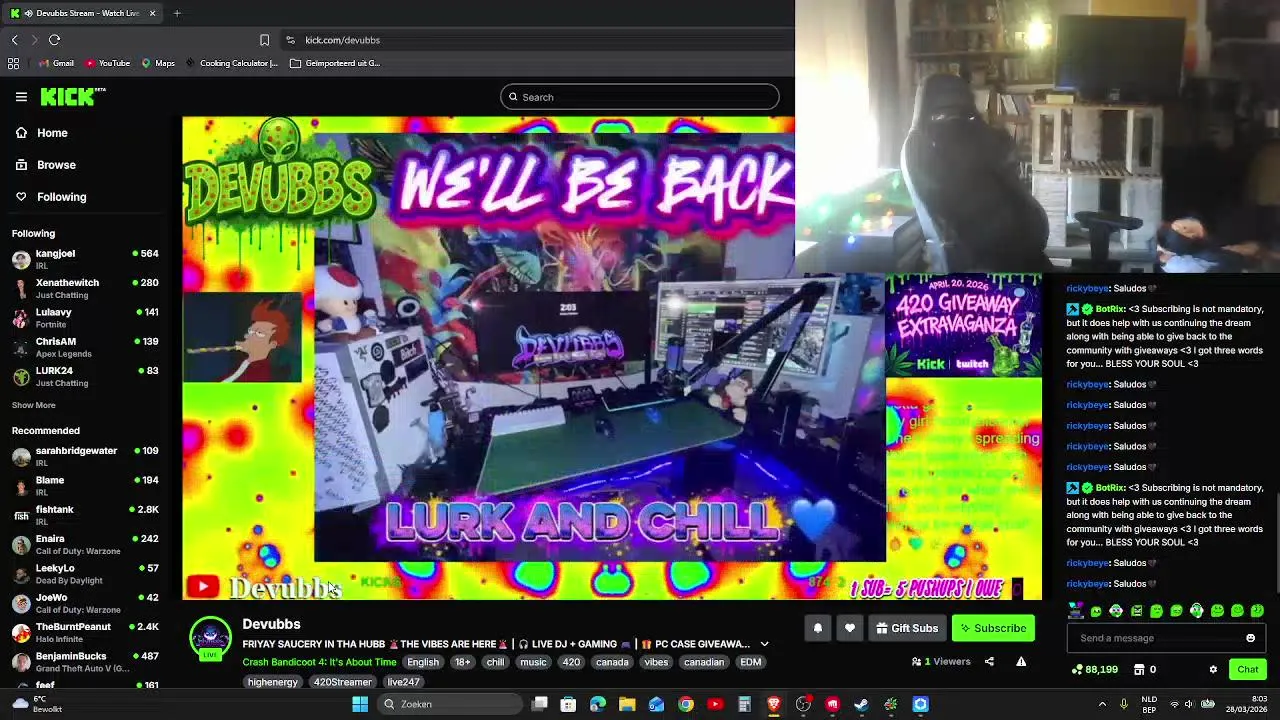Switch to the Devubbs Stream browser tab
The width and height of the screenshot is (1280, 720).
82,13
